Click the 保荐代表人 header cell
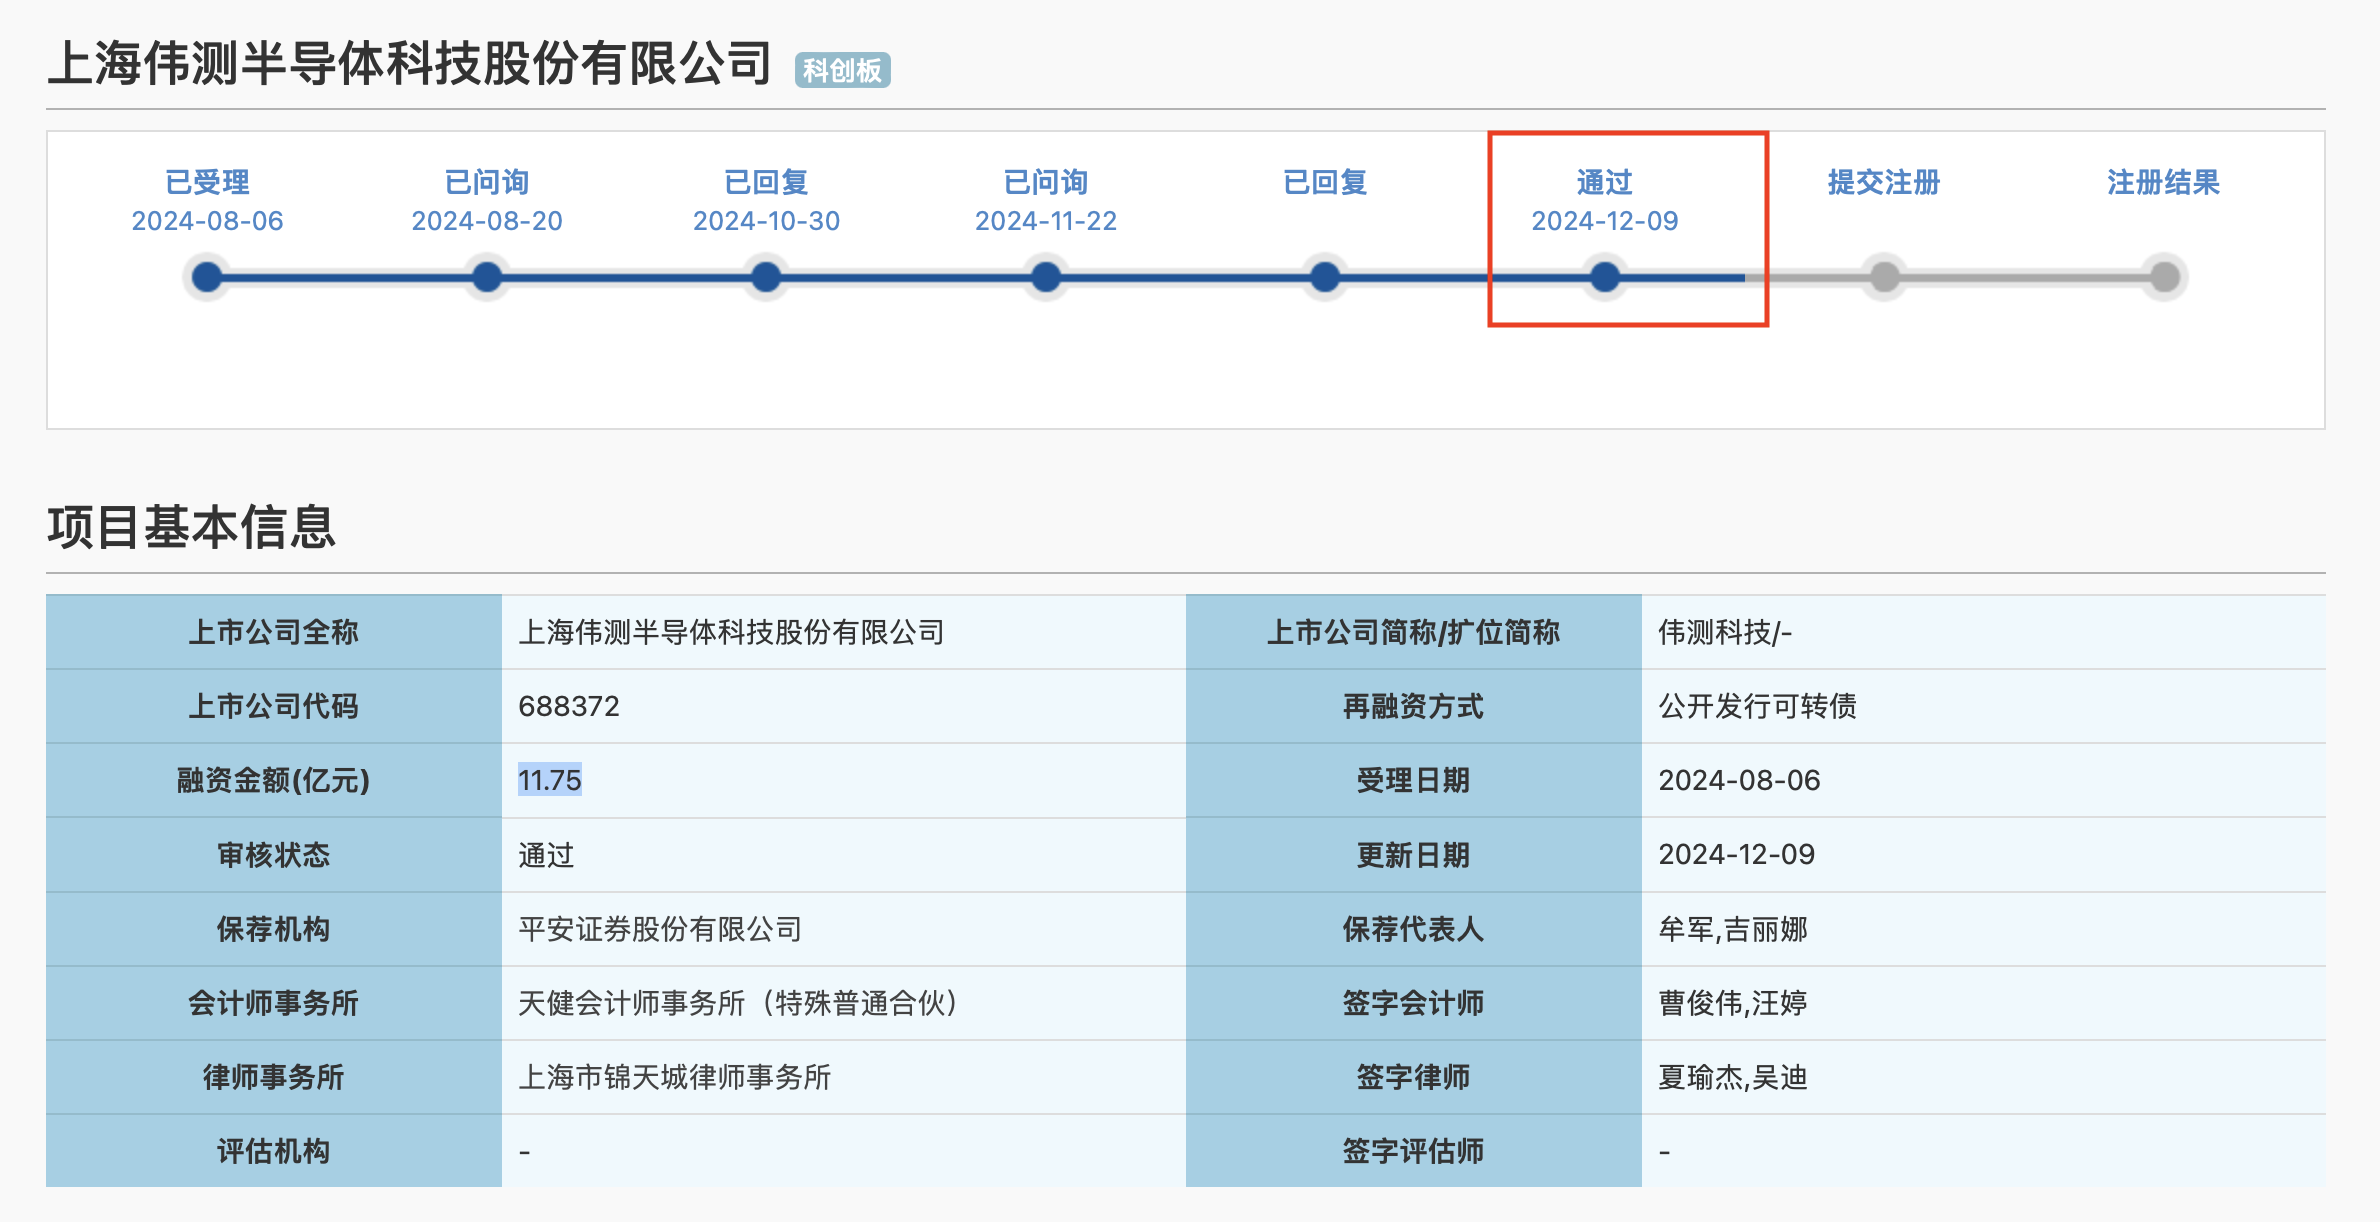This screenshot has height=1222, width=2380. click(1413, 929)
